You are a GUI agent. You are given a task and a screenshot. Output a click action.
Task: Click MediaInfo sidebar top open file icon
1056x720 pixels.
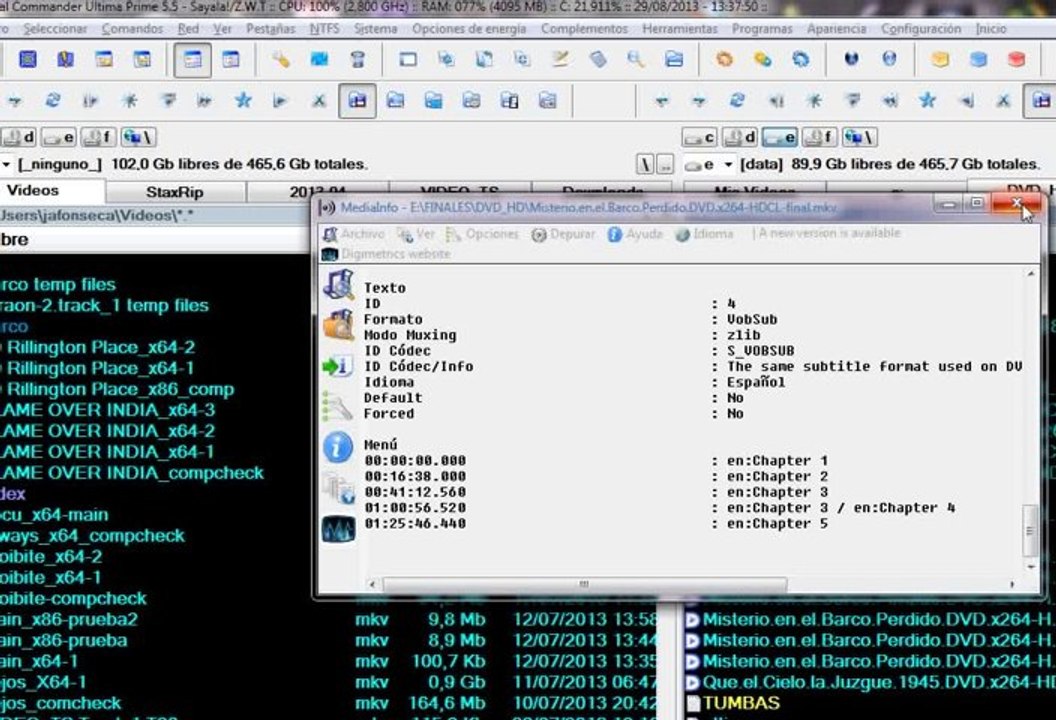point(337,284)
